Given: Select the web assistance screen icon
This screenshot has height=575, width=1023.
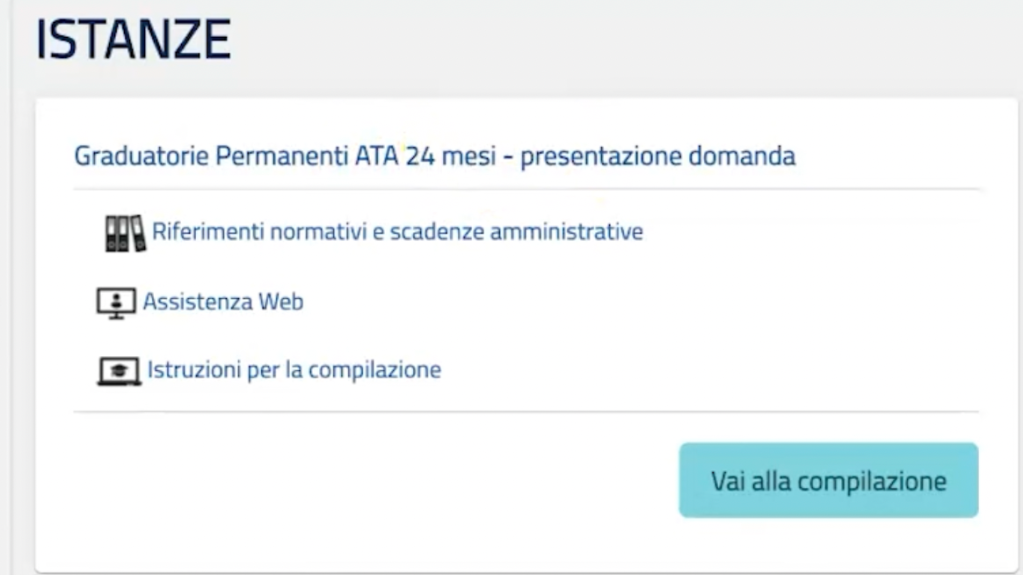Looking at the screenshot, I should pos(117,302).
